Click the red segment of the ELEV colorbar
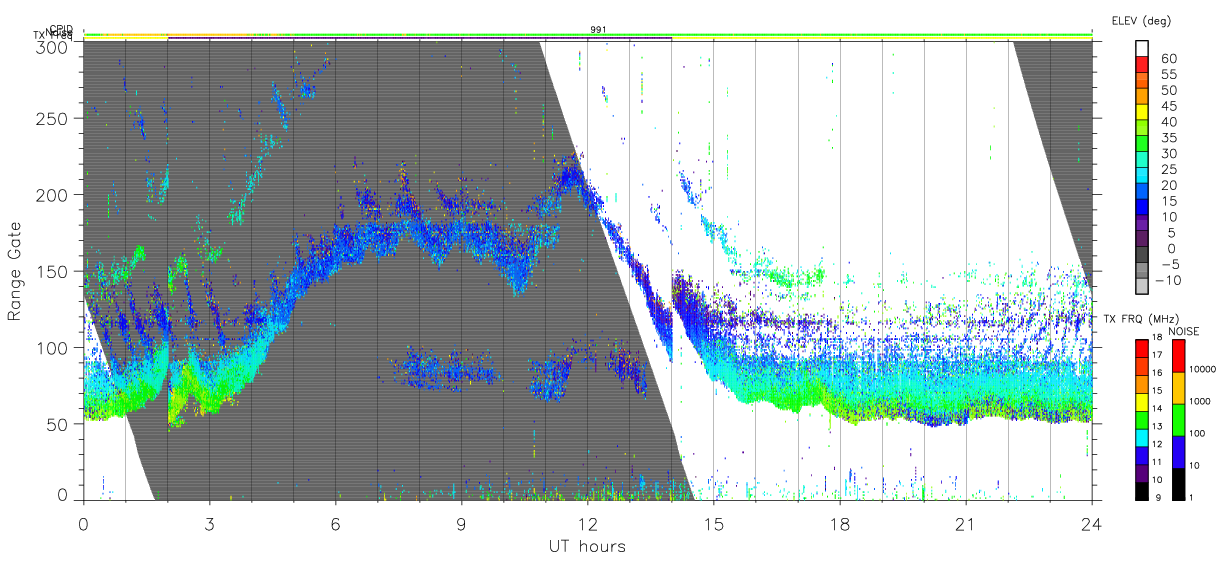This screenshot has width=1228, height=567. click(1143, 64)
